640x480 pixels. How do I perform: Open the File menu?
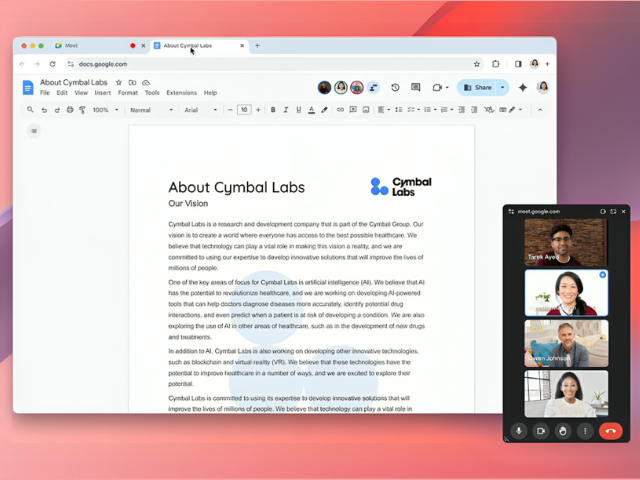point(45,93)
